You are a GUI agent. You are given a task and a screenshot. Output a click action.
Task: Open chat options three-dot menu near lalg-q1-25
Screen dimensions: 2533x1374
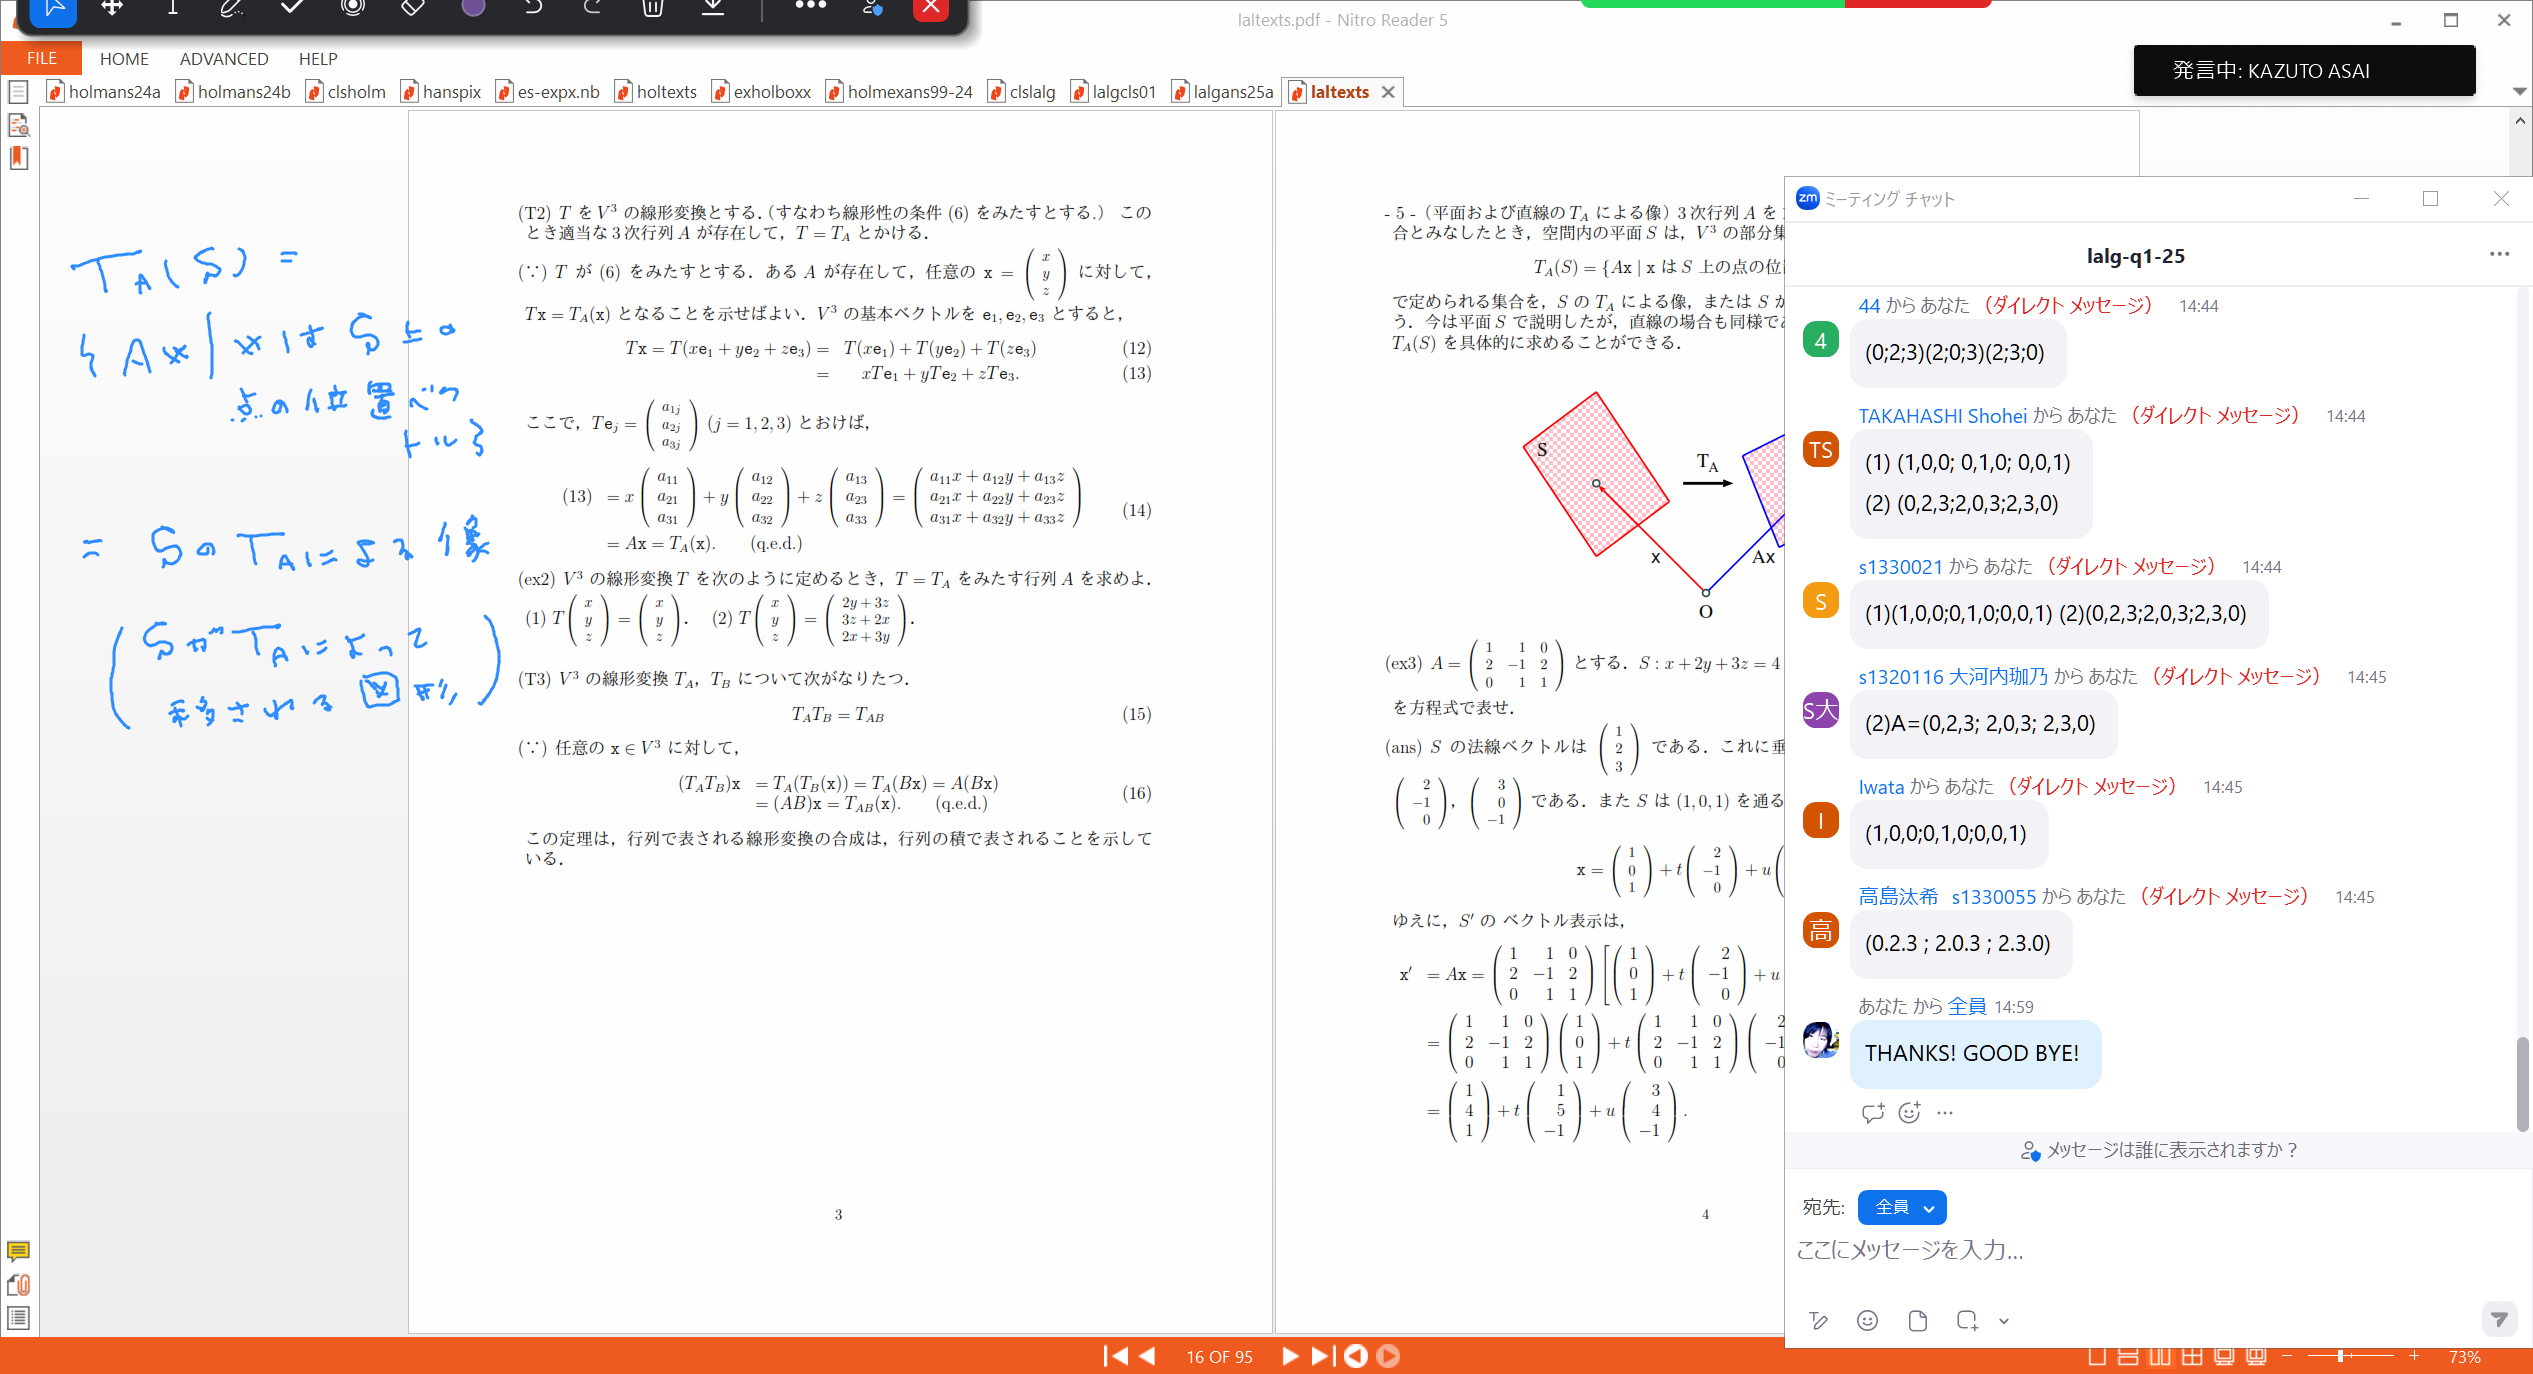pyautogui.click(x=2499, y=254)
